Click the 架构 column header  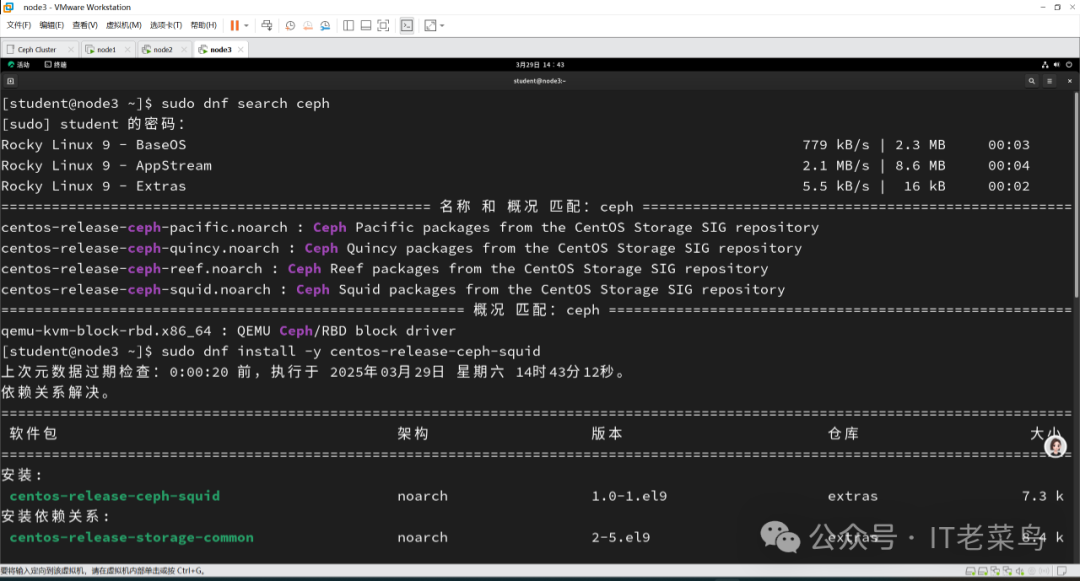(413, 434)
